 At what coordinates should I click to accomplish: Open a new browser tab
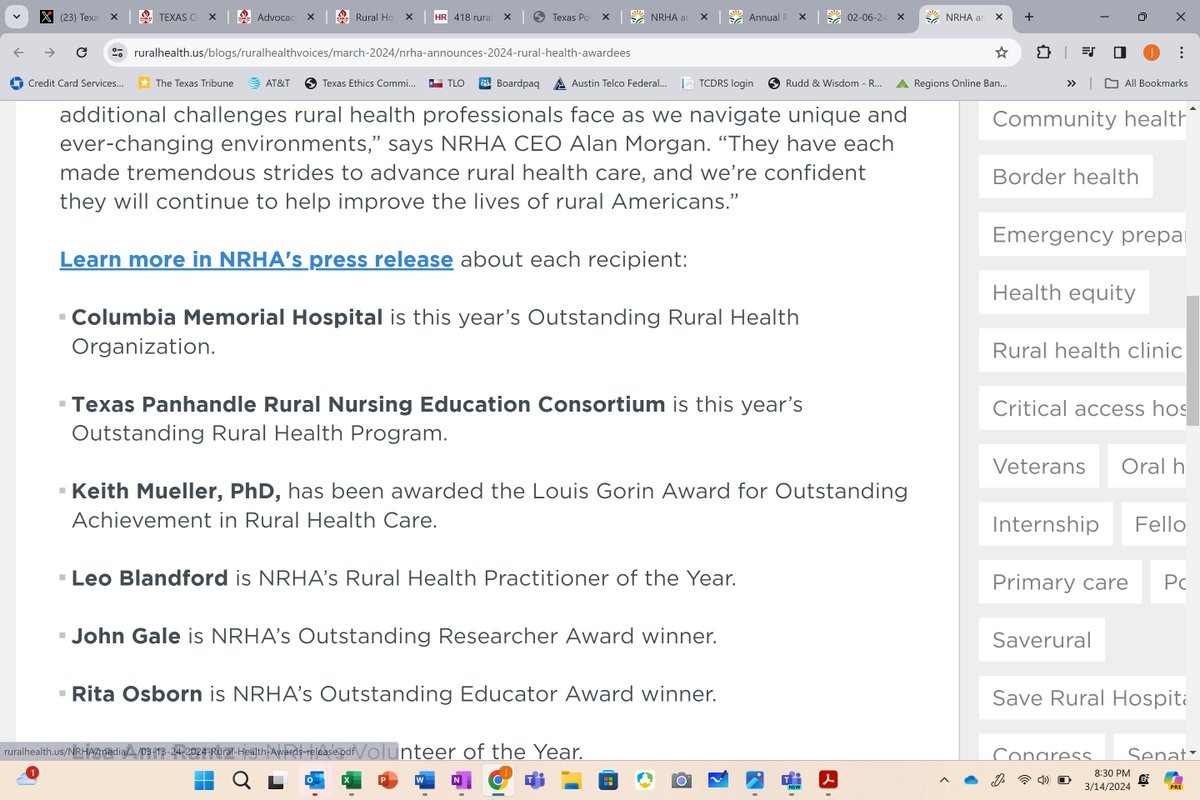click(x=1029, y=17)
